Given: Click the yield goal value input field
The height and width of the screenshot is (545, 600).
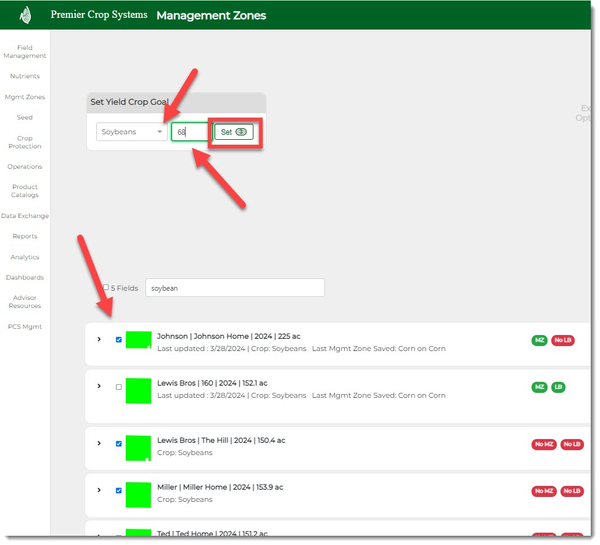Looking at the screenshot, I should (188, 132).
